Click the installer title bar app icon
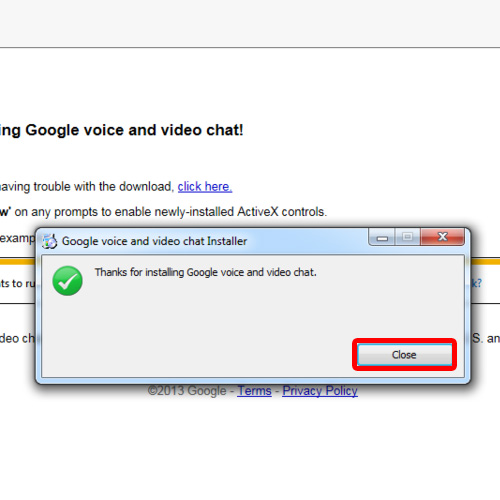 pos(50,241)
